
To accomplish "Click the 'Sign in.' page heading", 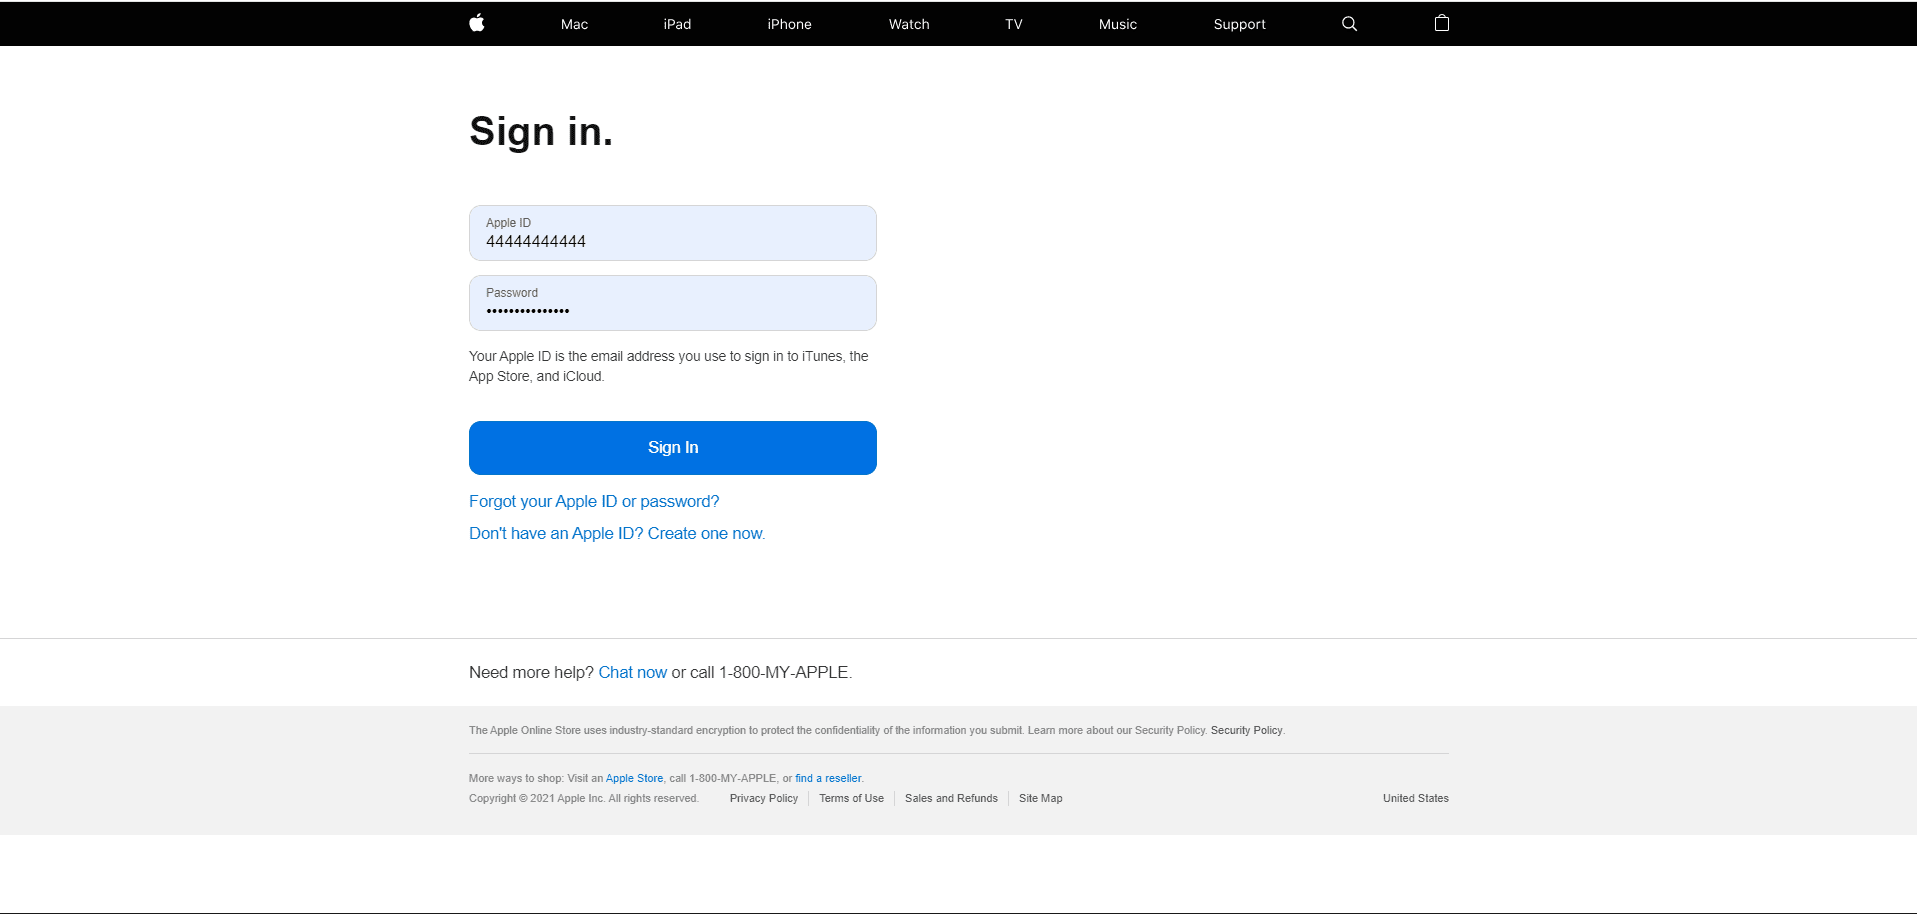I will (x=541, y=132).
